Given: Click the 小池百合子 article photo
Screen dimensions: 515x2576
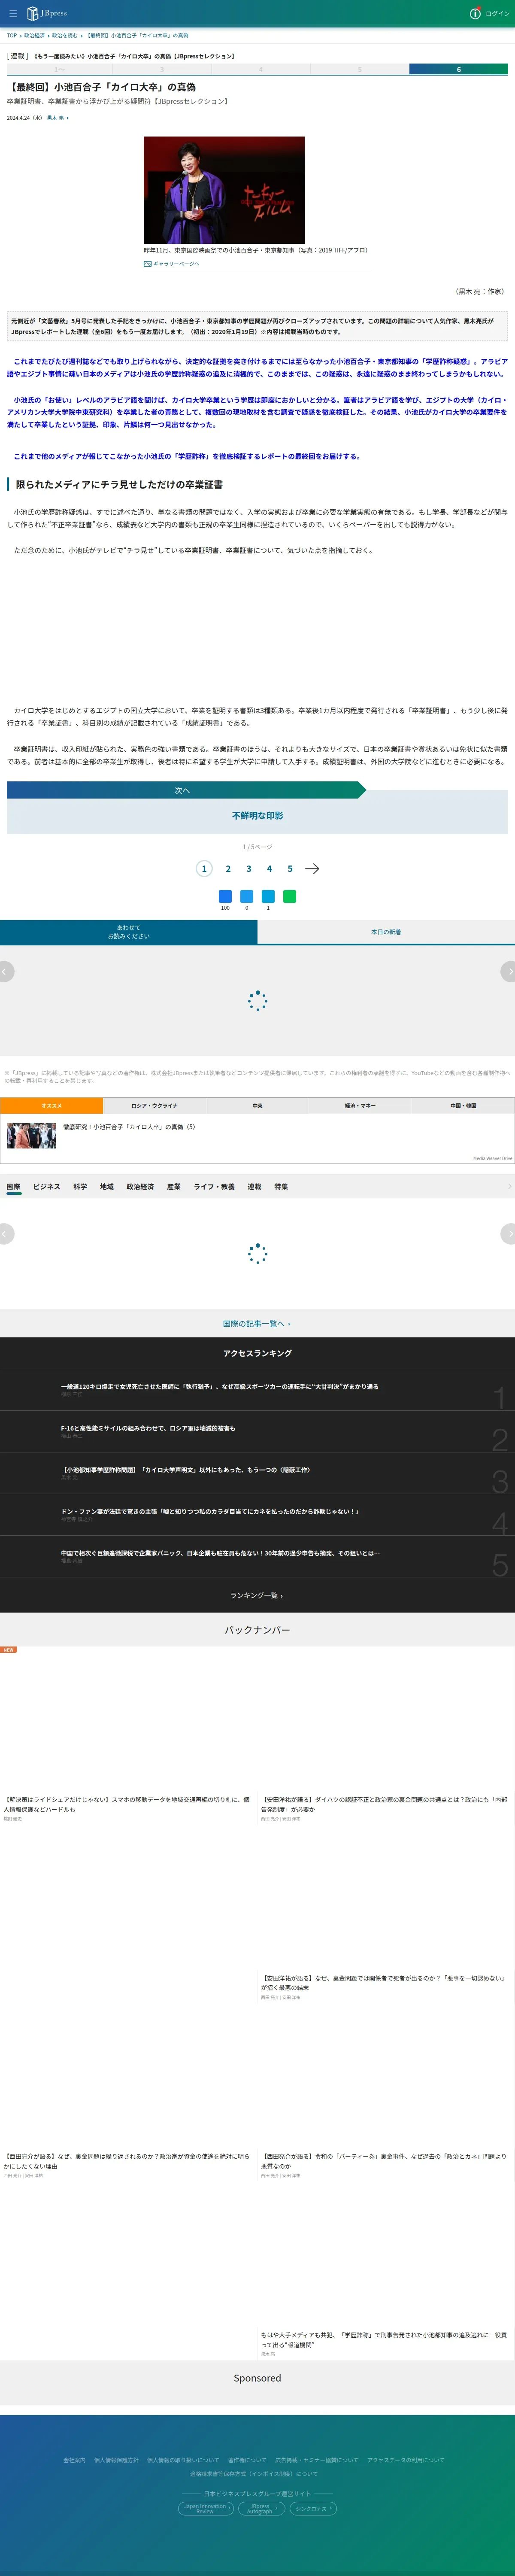Looking at the screenshot, I should pyautogui.click(x=224, y=190).
